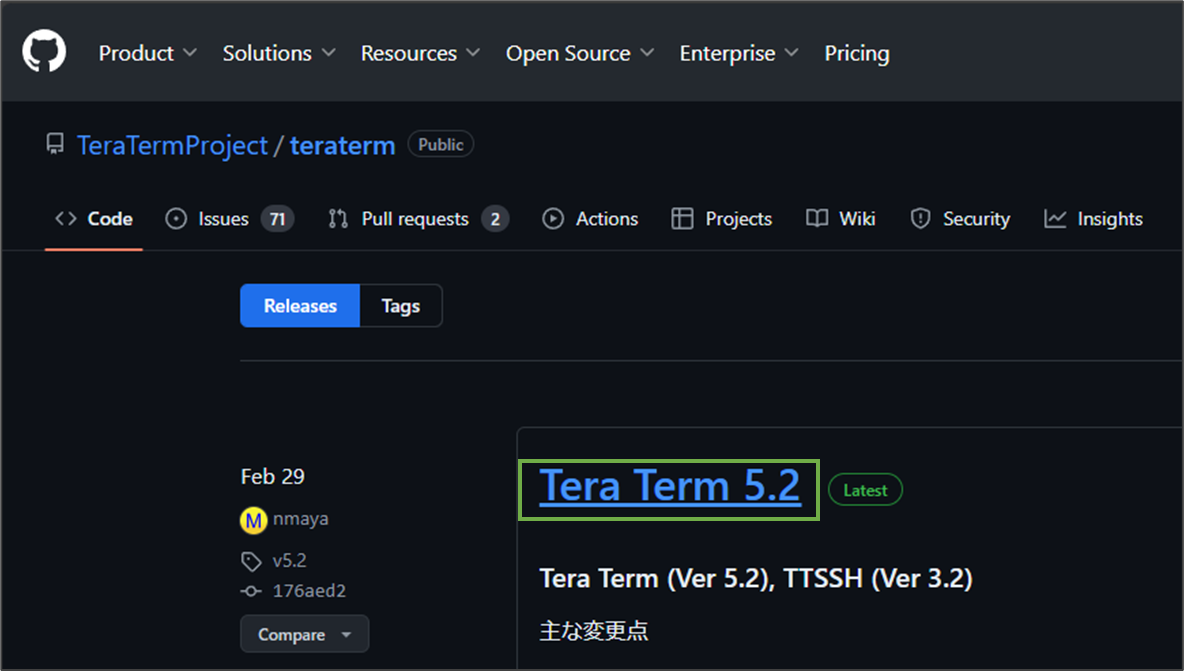
Task: Open the Actions tab
Action: pyautogui.click(x=590, y=219)
